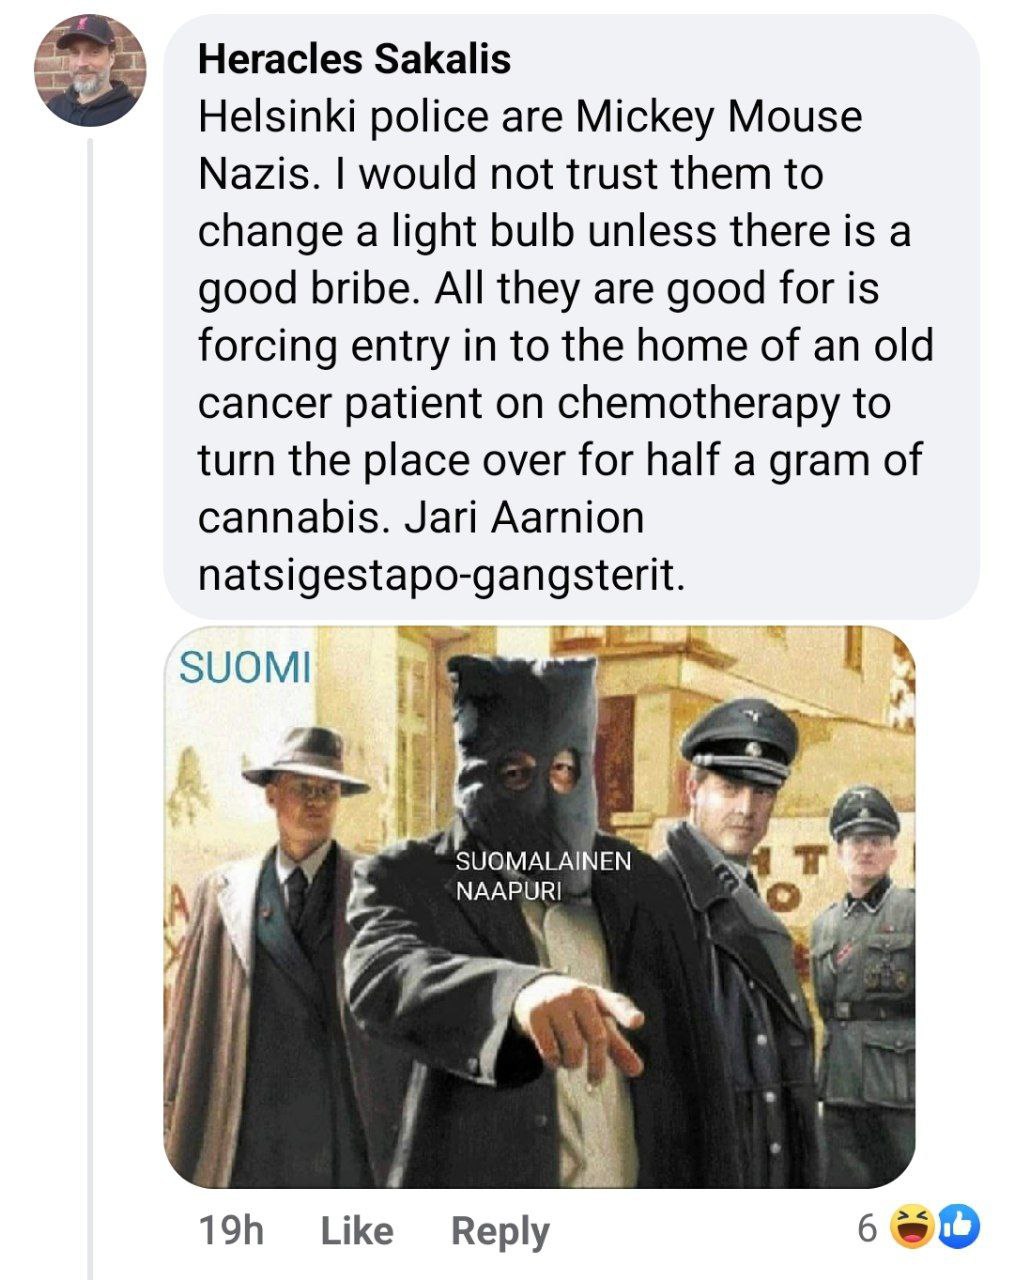The height and width of the screenshot is (1280, 1014).
Task: Click the SUOMI label on the meme
Action: click(x=245, y=667)
